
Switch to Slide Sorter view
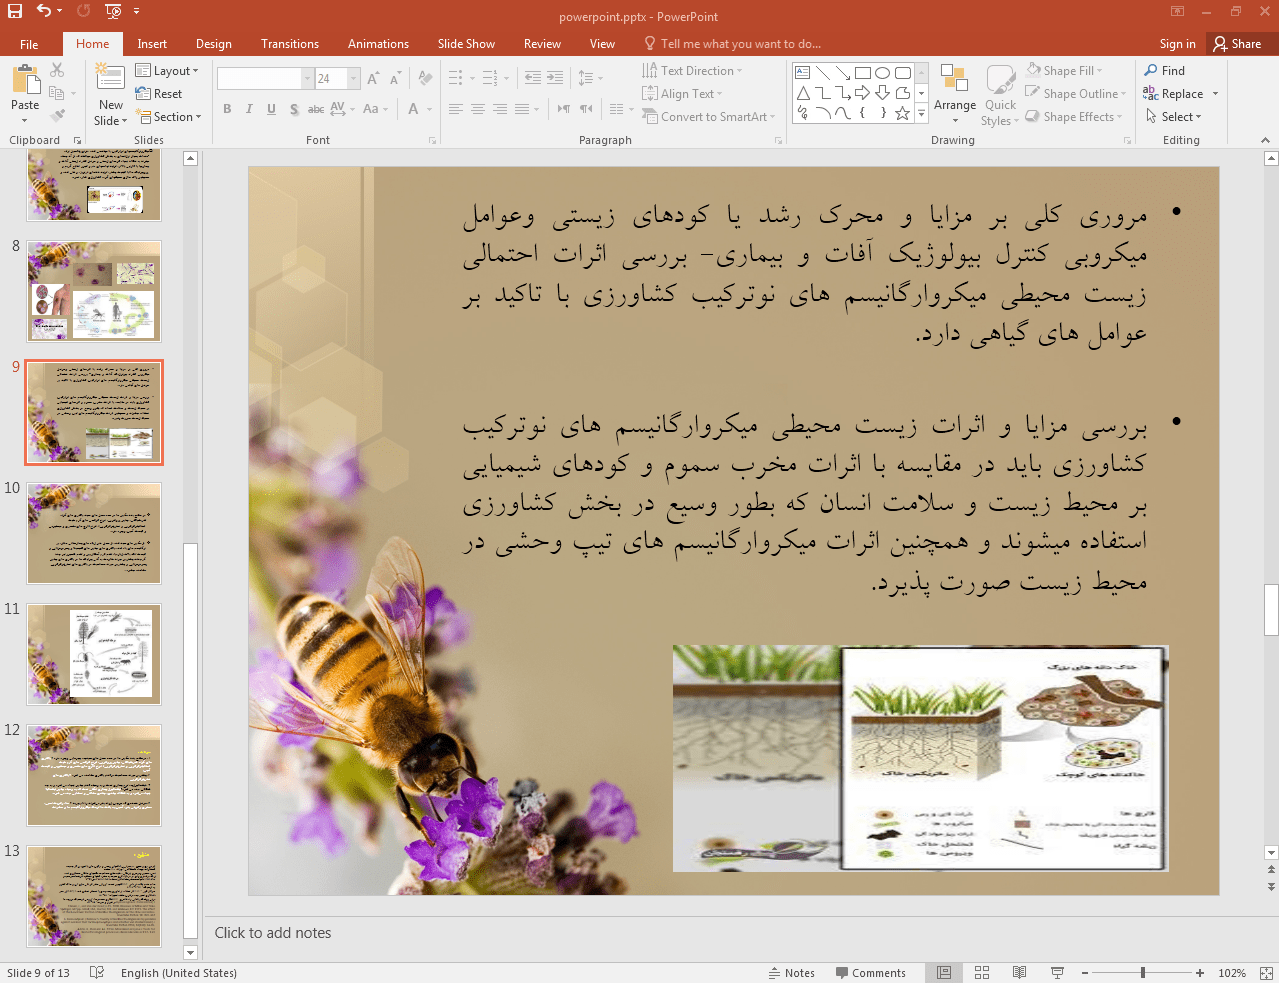[982, 973]
